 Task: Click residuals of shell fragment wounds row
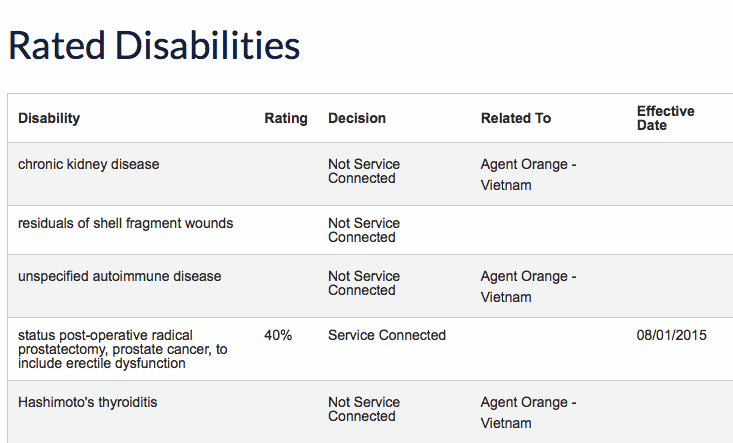[370, 230]
